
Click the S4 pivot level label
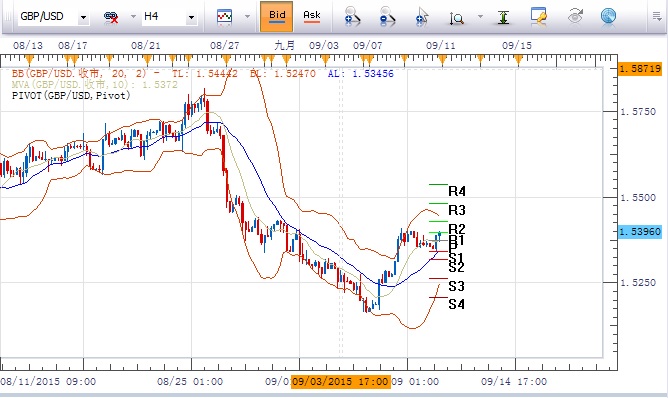[456, 304]
